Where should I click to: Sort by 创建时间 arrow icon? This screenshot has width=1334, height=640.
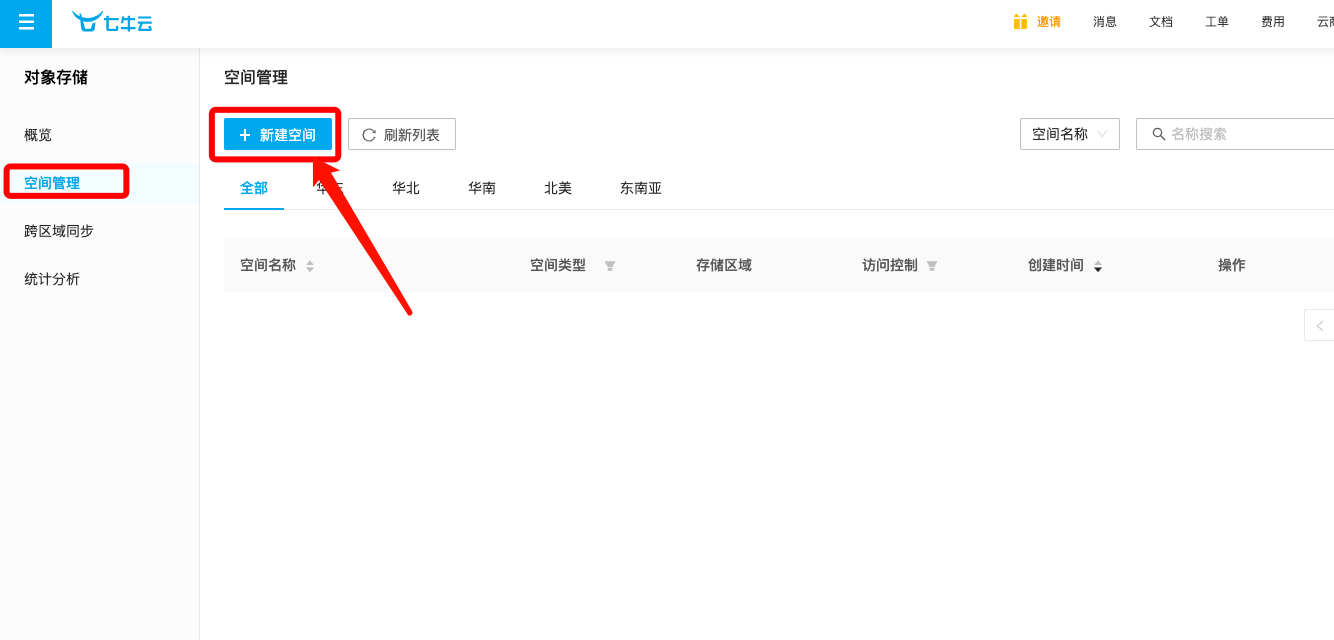tap(1098, 266)
